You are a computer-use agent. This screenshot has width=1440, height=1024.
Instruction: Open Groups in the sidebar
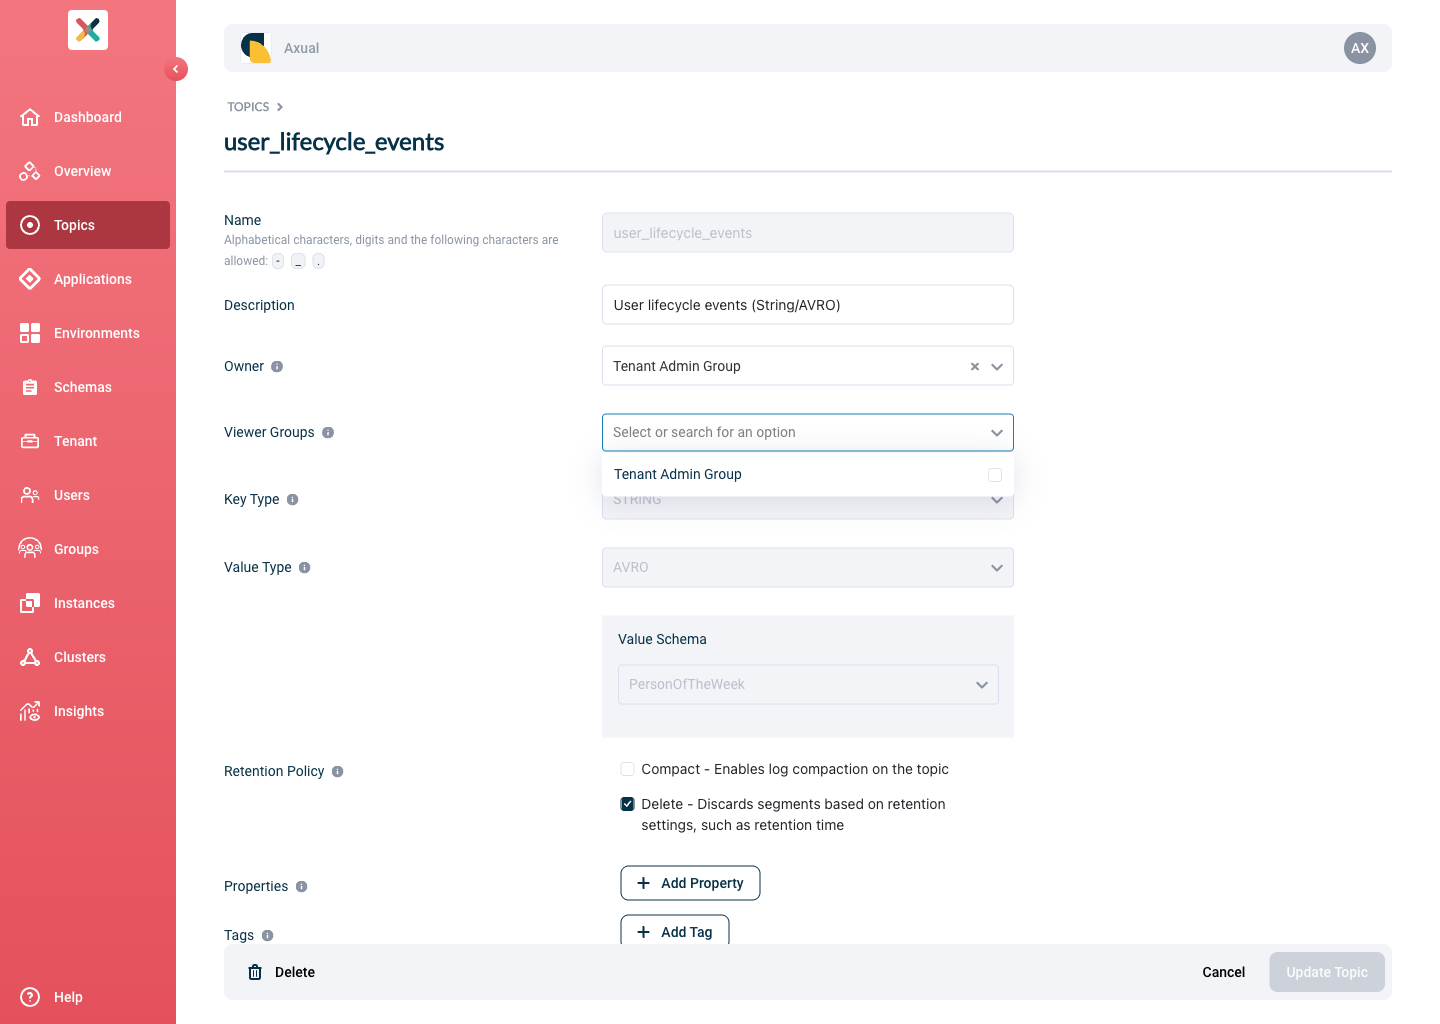[88, 549]
